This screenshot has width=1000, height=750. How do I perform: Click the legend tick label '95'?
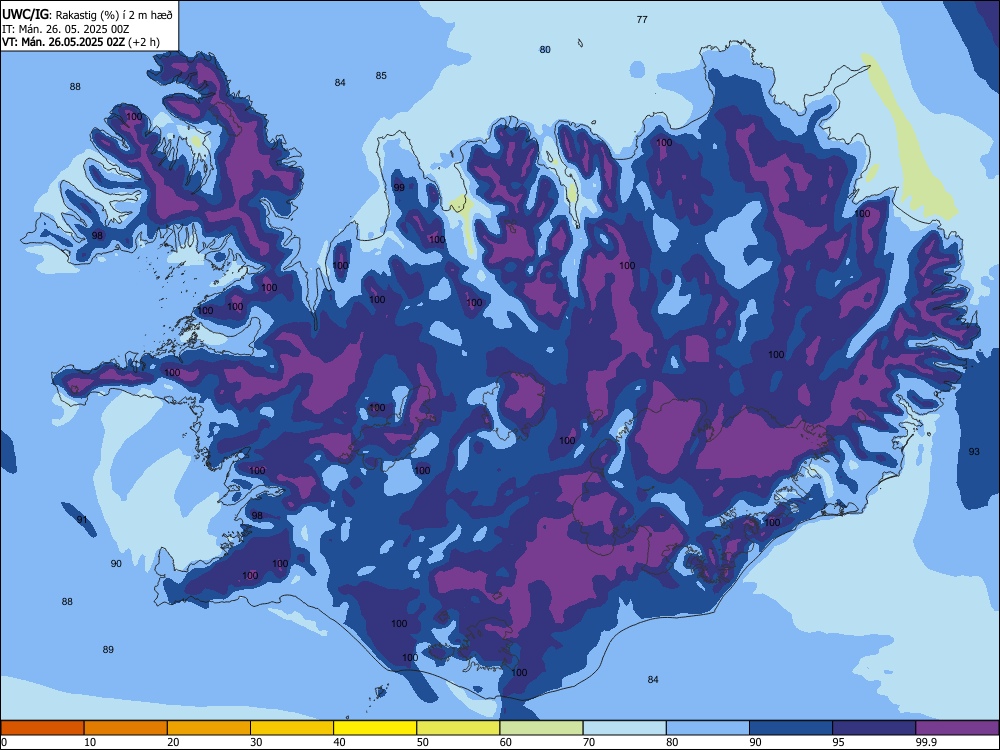pos(839,742)
